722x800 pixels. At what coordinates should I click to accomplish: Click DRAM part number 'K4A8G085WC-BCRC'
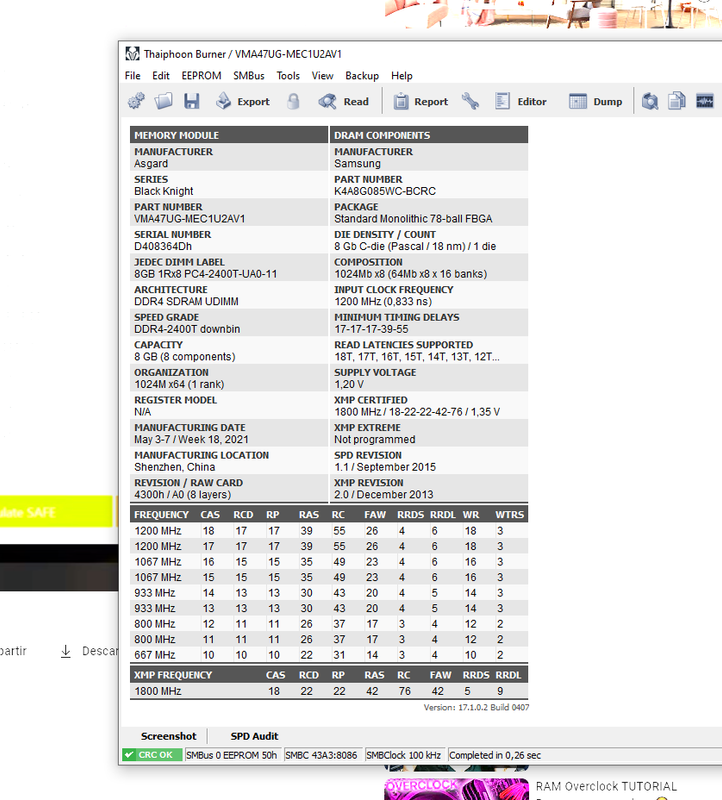385,191
